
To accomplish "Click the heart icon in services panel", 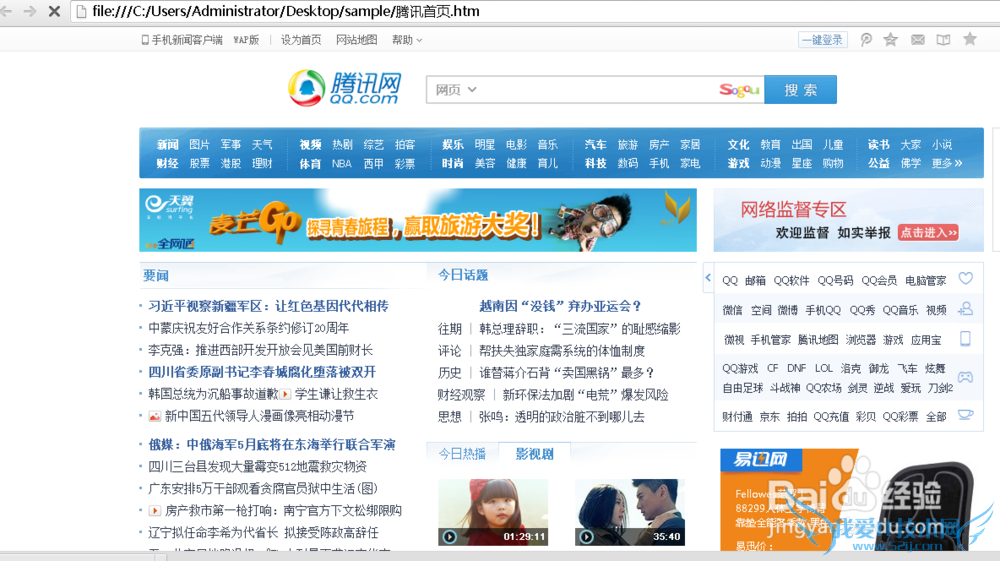I will (965, 279).
